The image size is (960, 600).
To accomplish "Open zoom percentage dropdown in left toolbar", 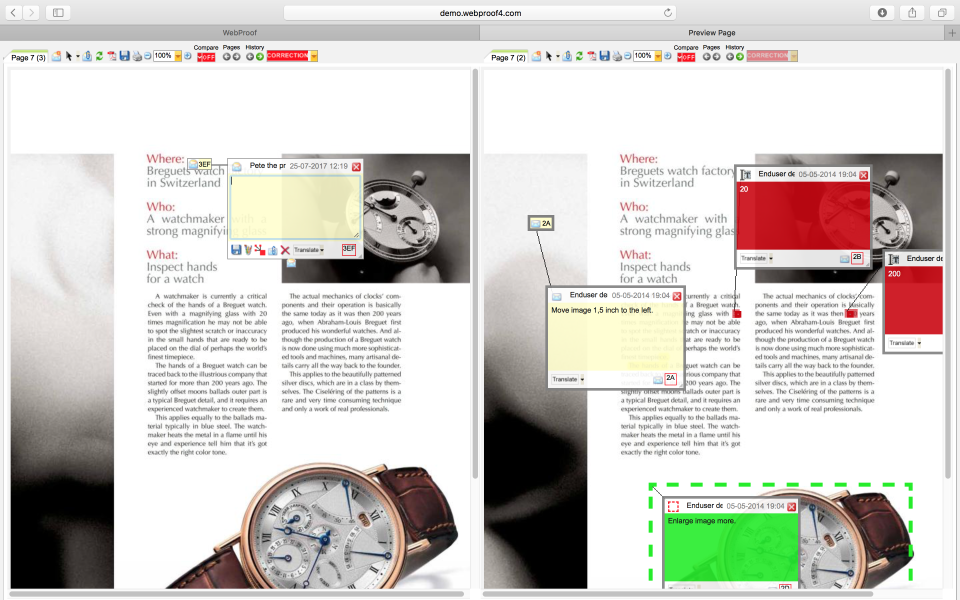I will [x=178, y=56].
